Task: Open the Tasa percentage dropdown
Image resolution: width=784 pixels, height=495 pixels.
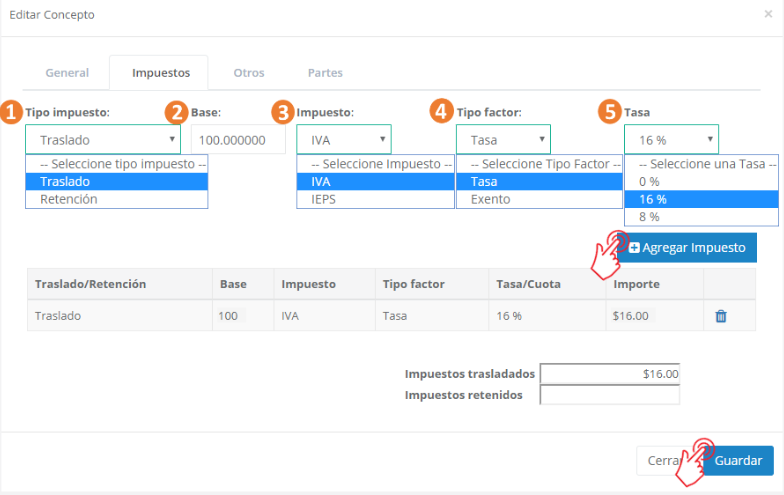Action: click(671, 139)
